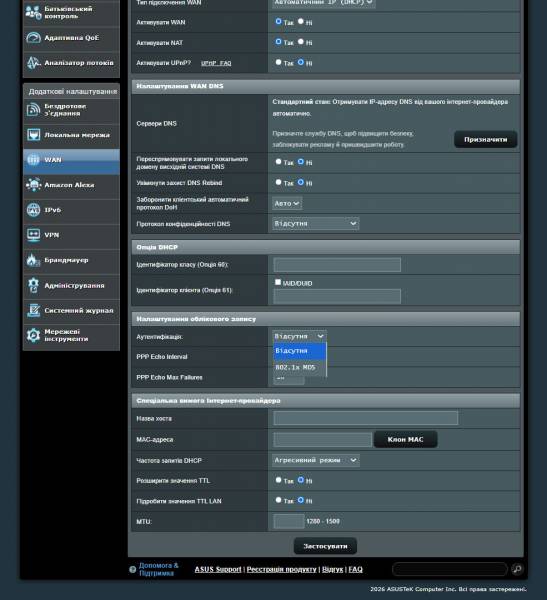This screenshot has width=547, height=600.
Task: Focus the MTU input field
Action: click(x=289, y=521)
